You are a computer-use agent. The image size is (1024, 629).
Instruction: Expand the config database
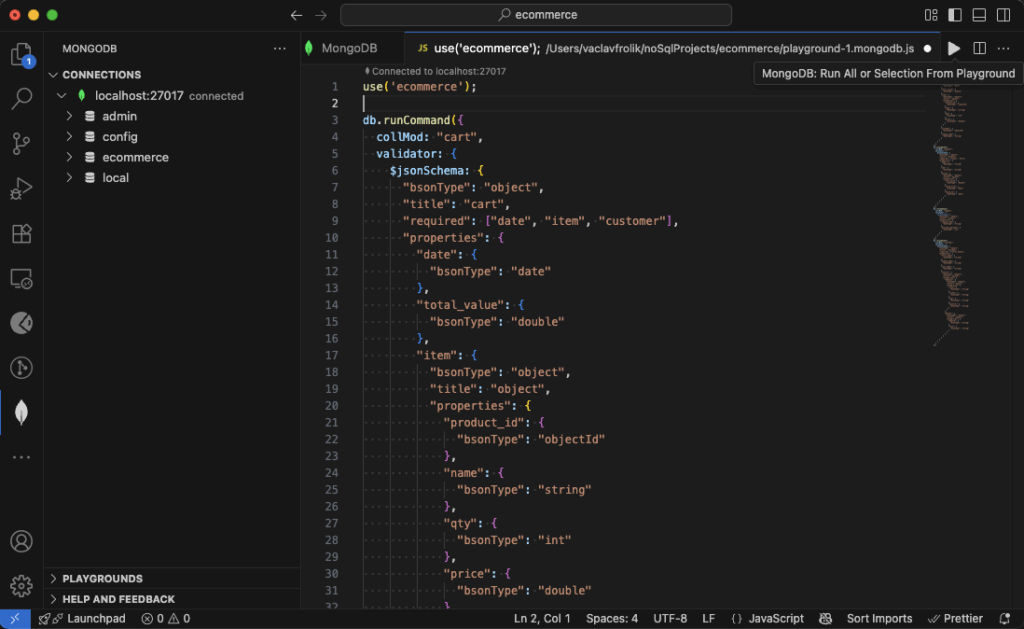(69, 137)
